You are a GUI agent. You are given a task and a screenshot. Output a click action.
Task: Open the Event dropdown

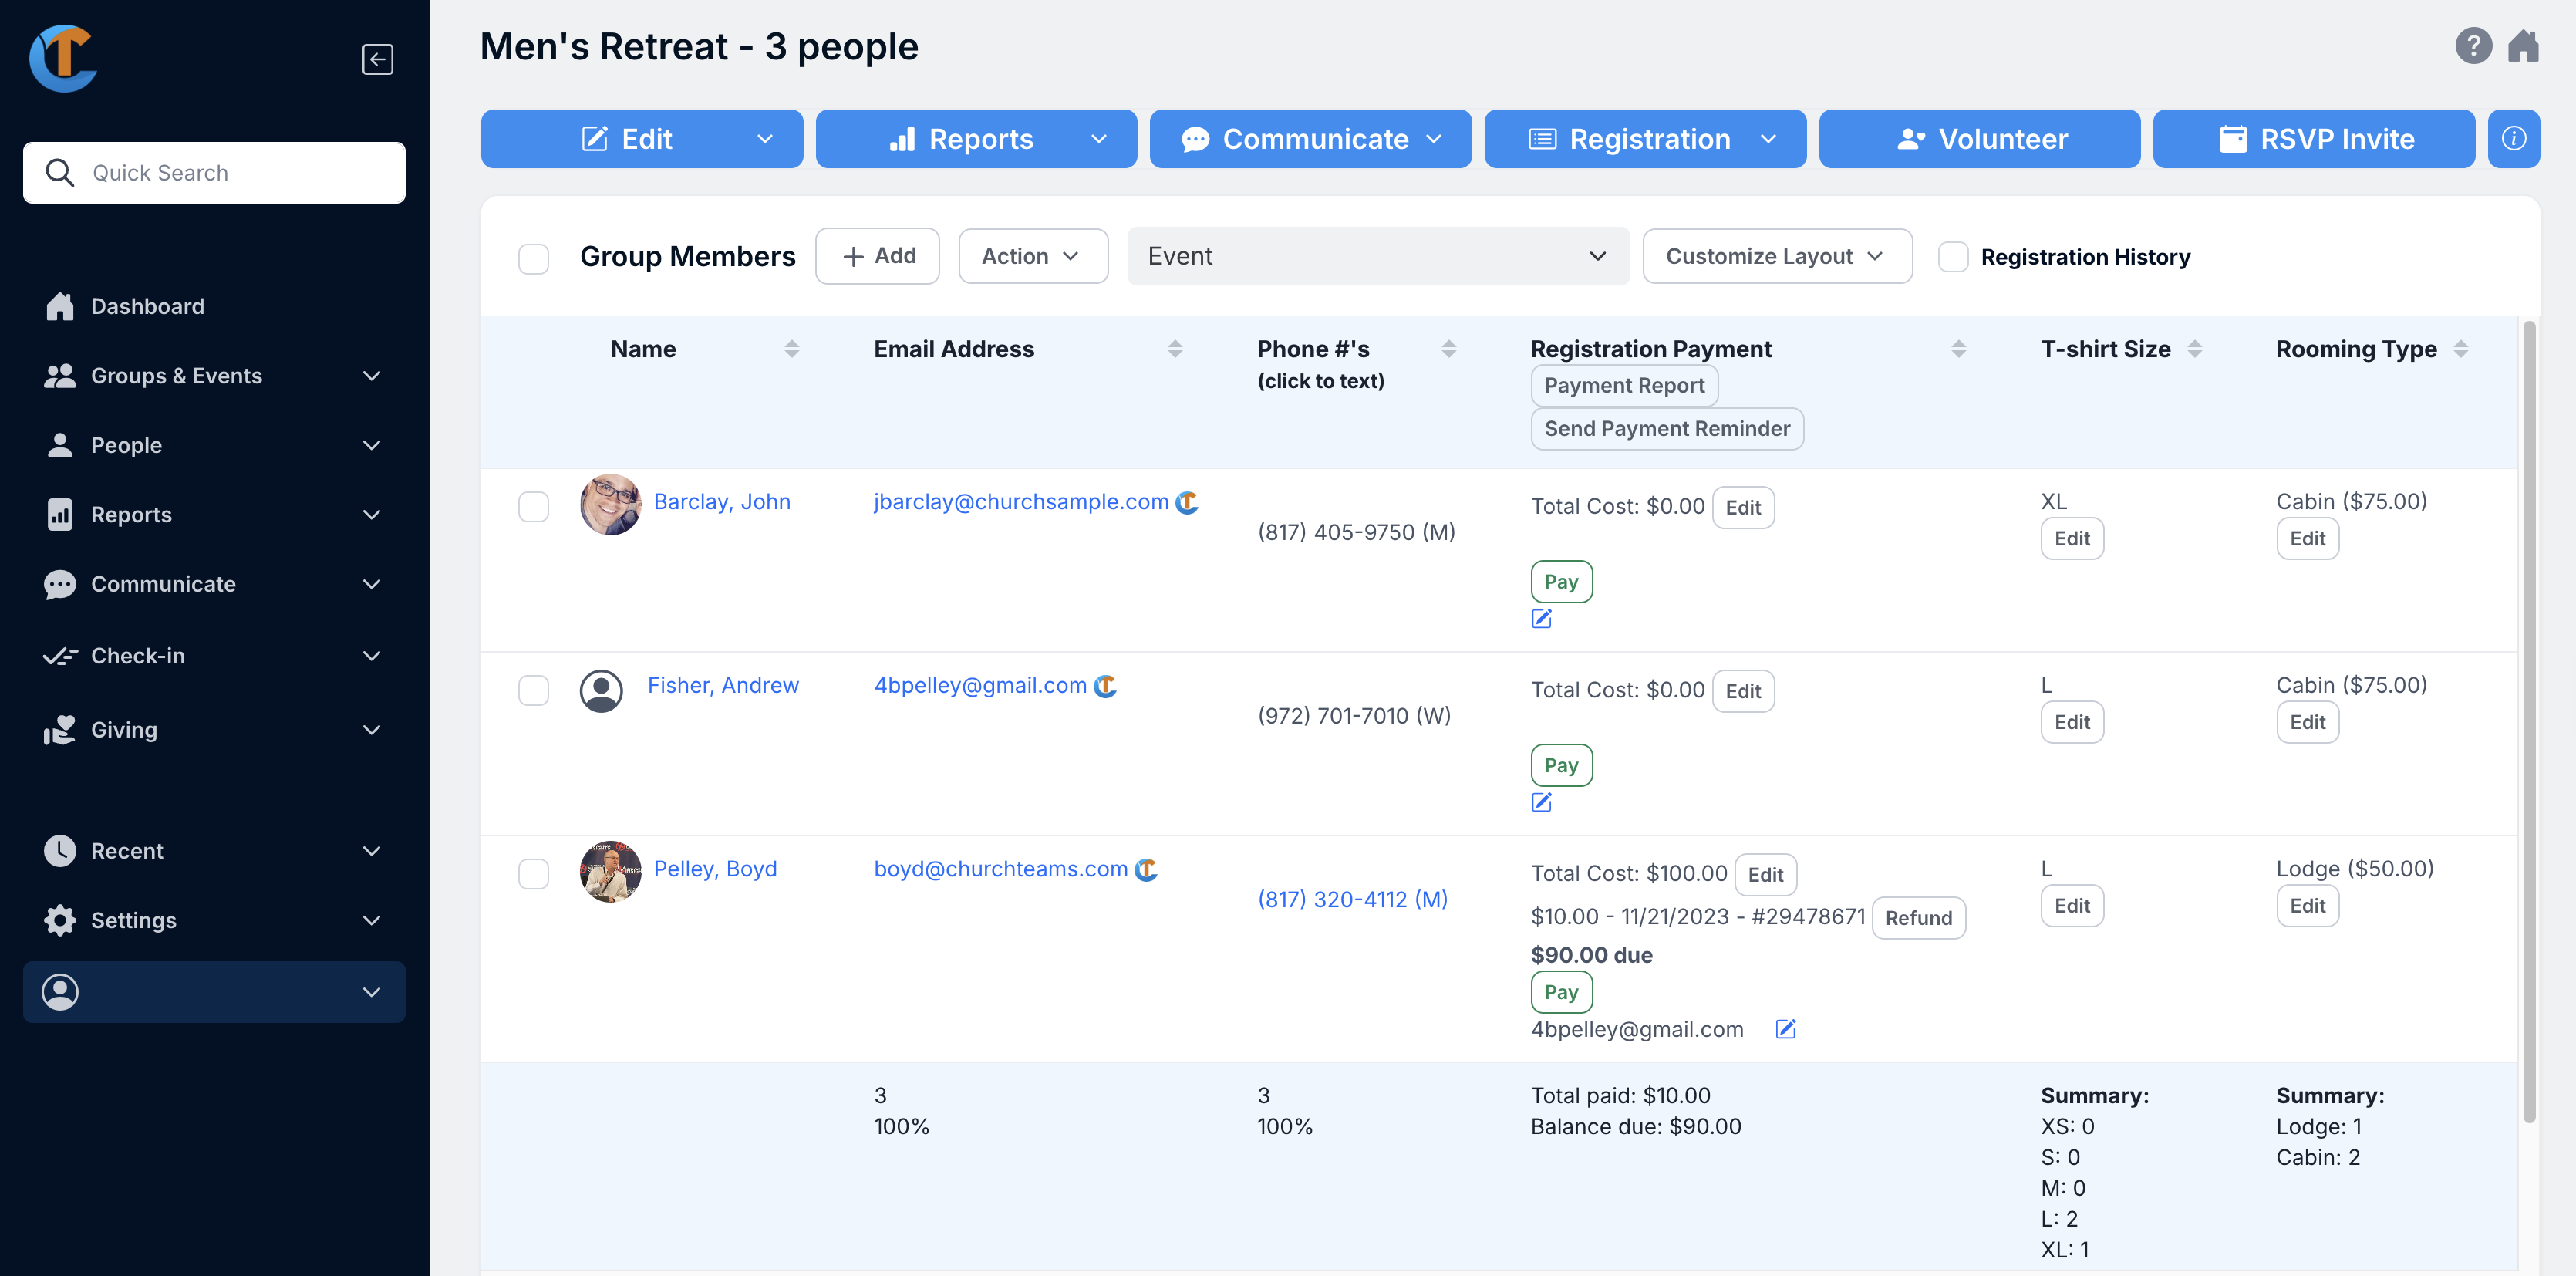[x=1377, y=257]
